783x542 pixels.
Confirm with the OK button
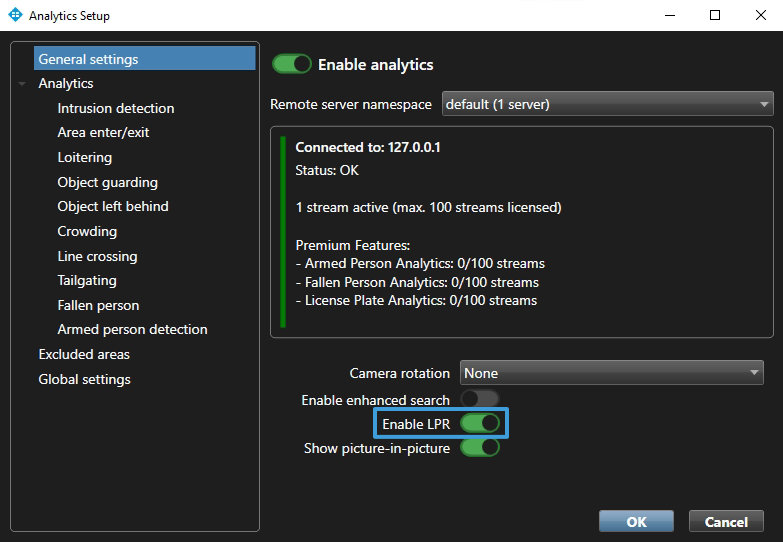[x=636, y=522]
